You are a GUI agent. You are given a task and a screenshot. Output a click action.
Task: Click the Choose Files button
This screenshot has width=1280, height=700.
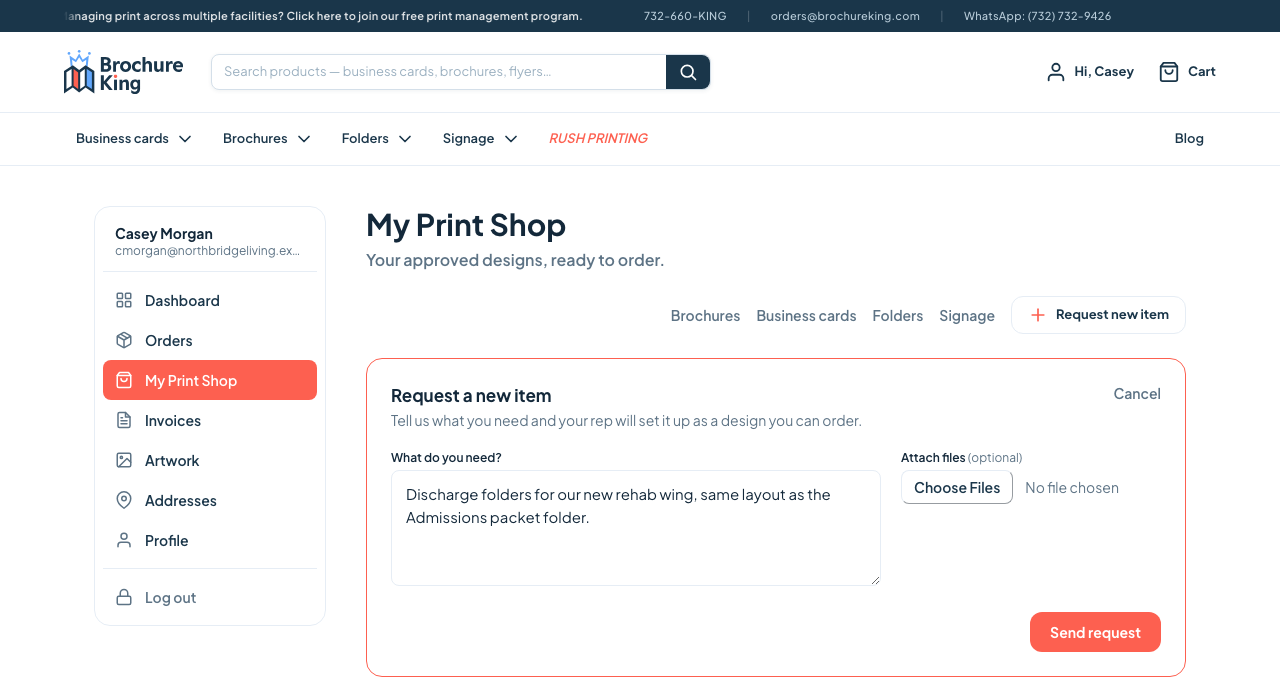point(957,487)
